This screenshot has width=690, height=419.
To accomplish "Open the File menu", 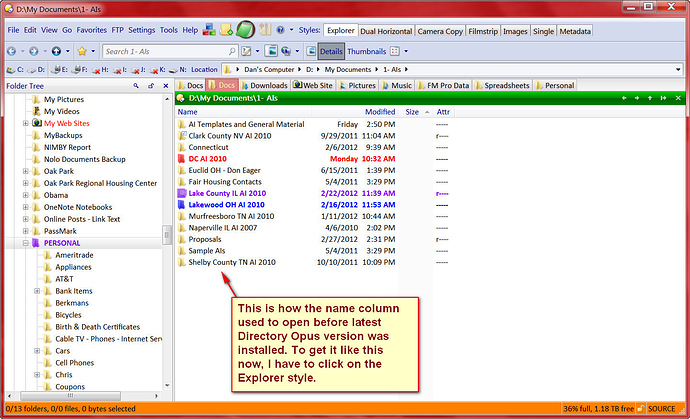I will (x=13, y=30).
